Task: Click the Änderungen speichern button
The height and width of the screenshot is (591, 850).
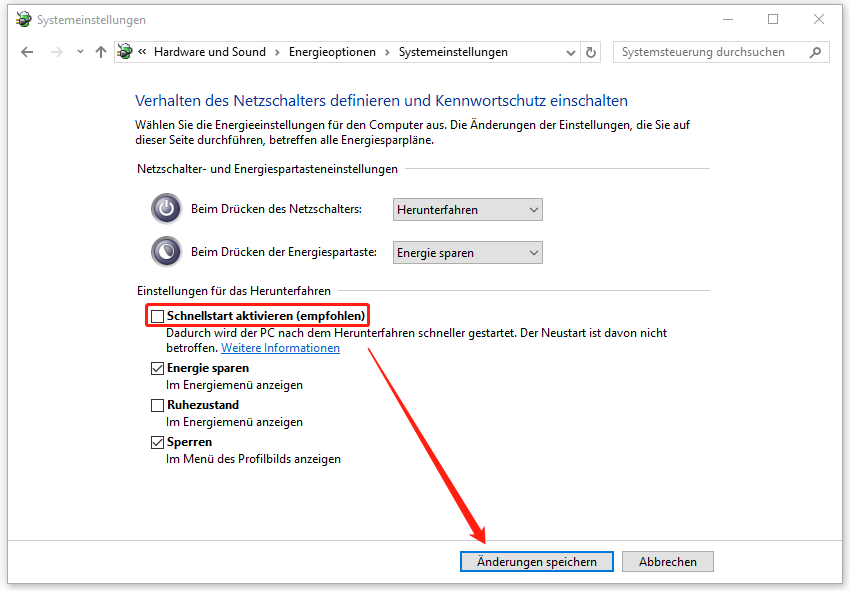Action: click(536, 561)
